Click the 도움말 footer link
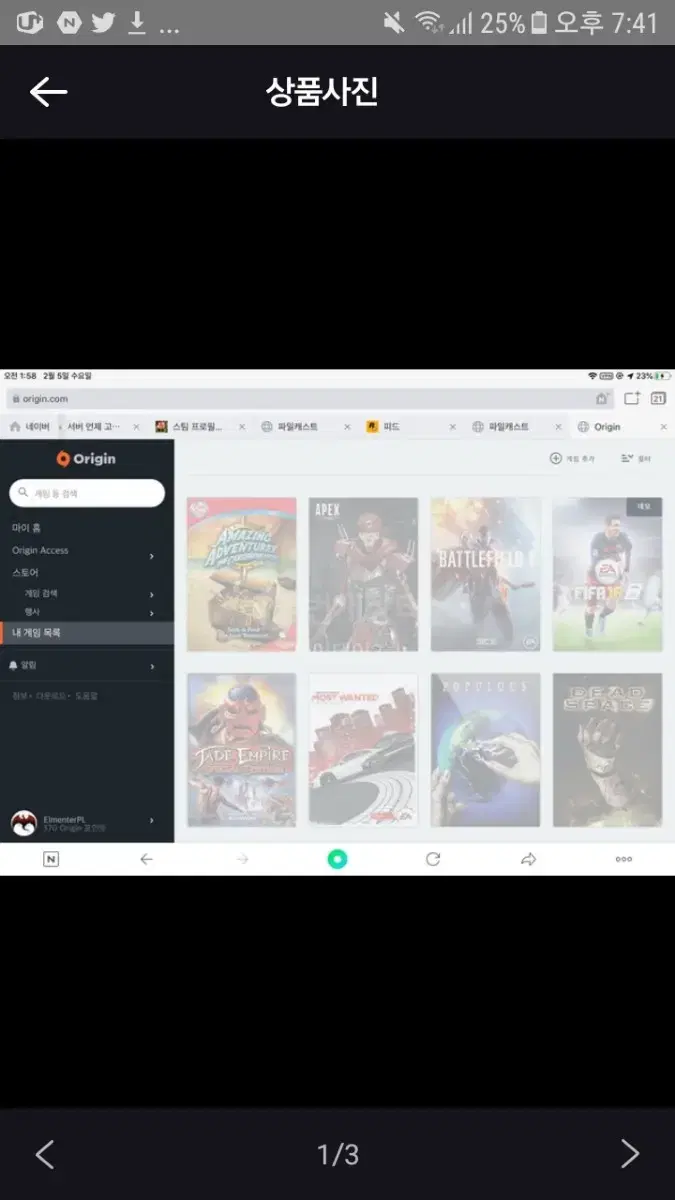Image resolution: width=675 pixels, height=1200 pixels. (87, 696)
